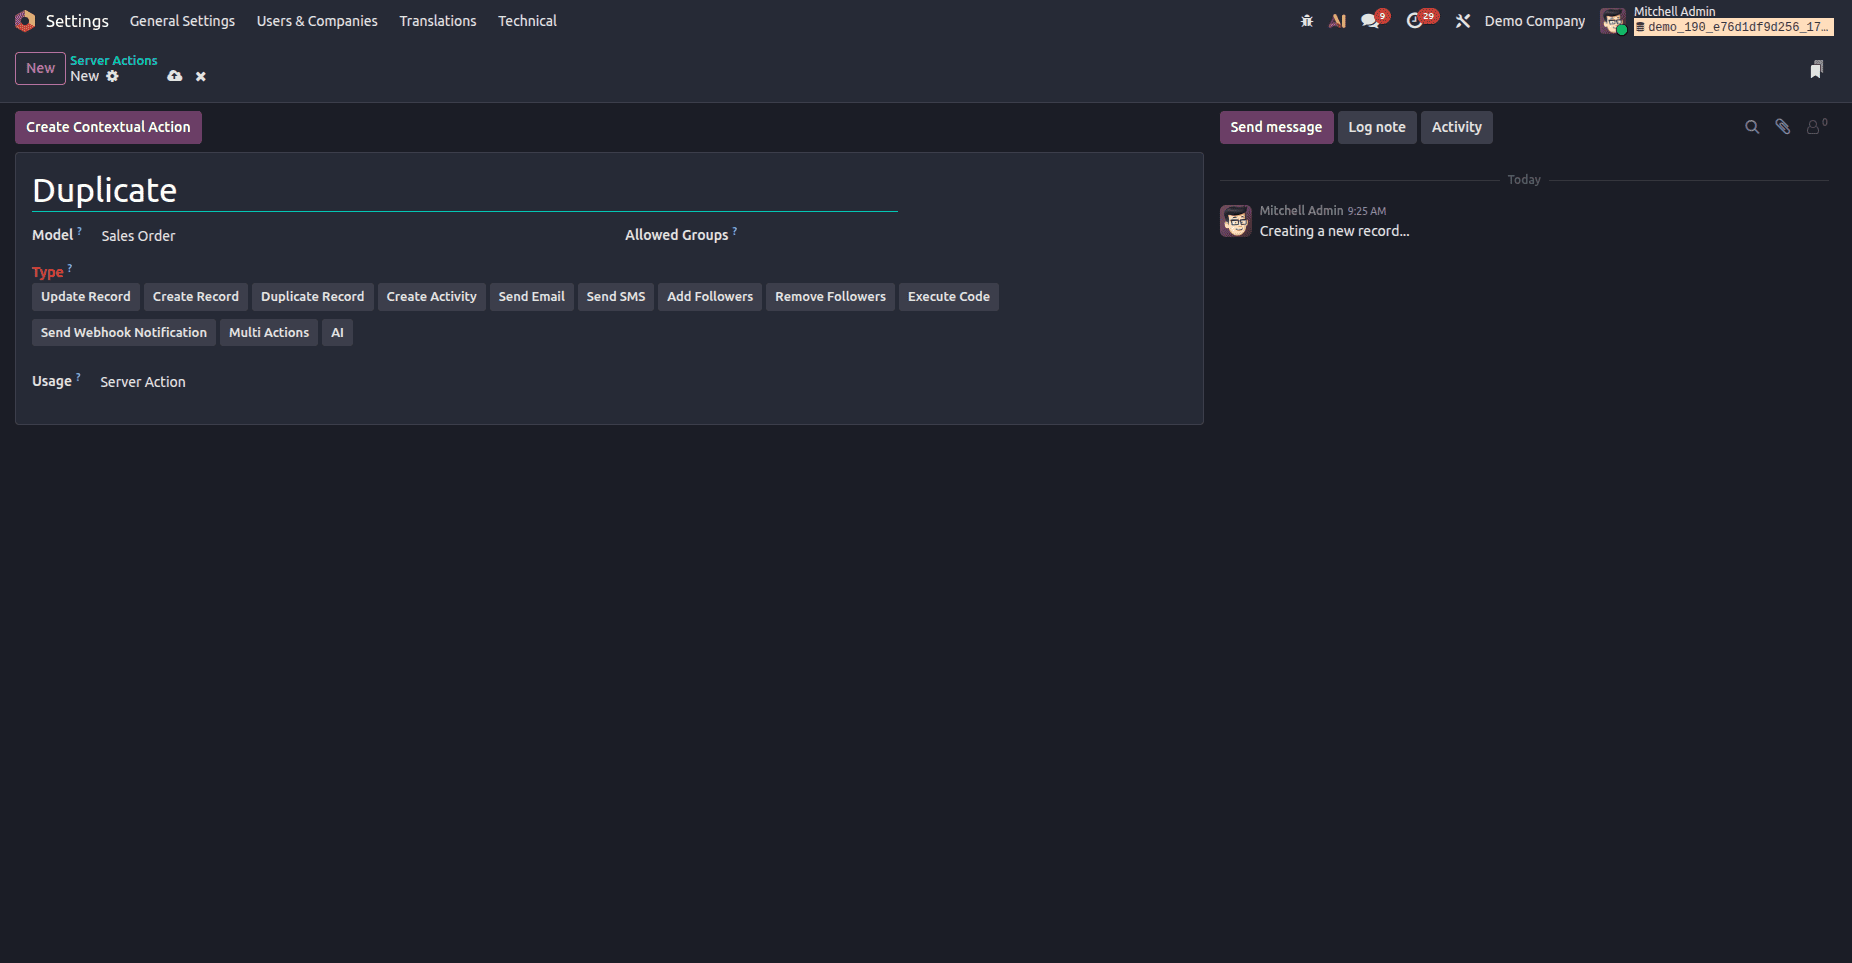Open the debug bug icon in top bar

click(1307, 20)
